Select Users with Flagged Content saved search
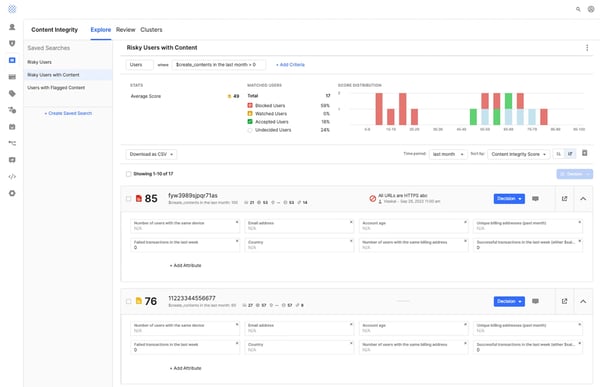Image resolution: width=600 pixels, height=387 pixels. click(68, 88)
